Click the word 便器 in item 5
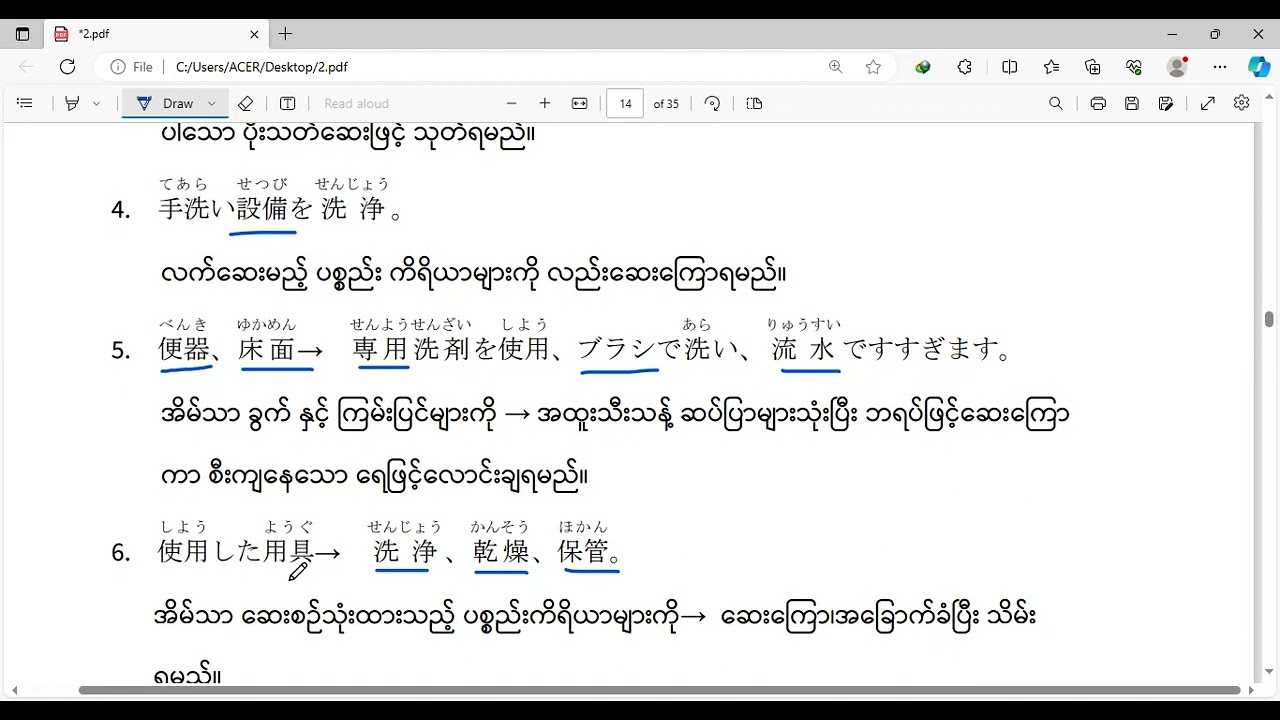1280x720 pixels. (x=185, y=349)
